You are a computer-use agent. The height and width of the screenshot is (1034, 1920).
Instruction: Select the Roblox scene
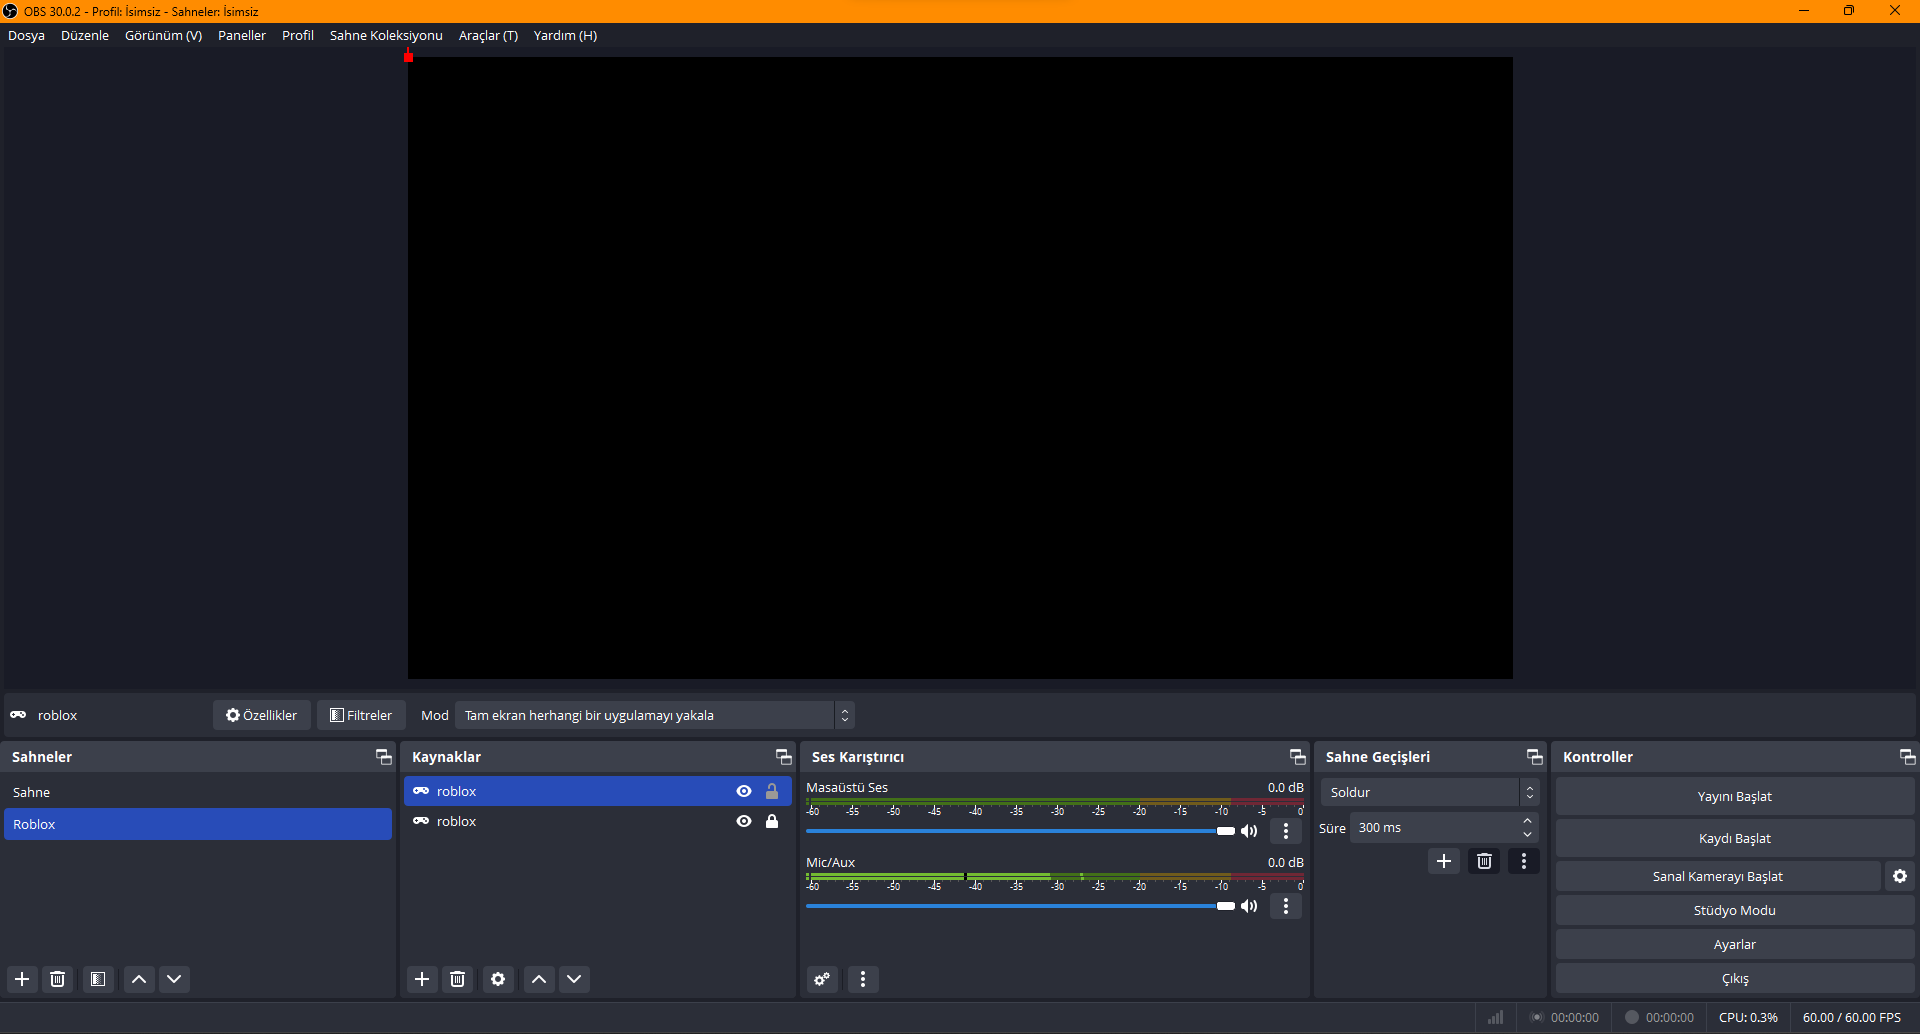[x=198, y=824]
